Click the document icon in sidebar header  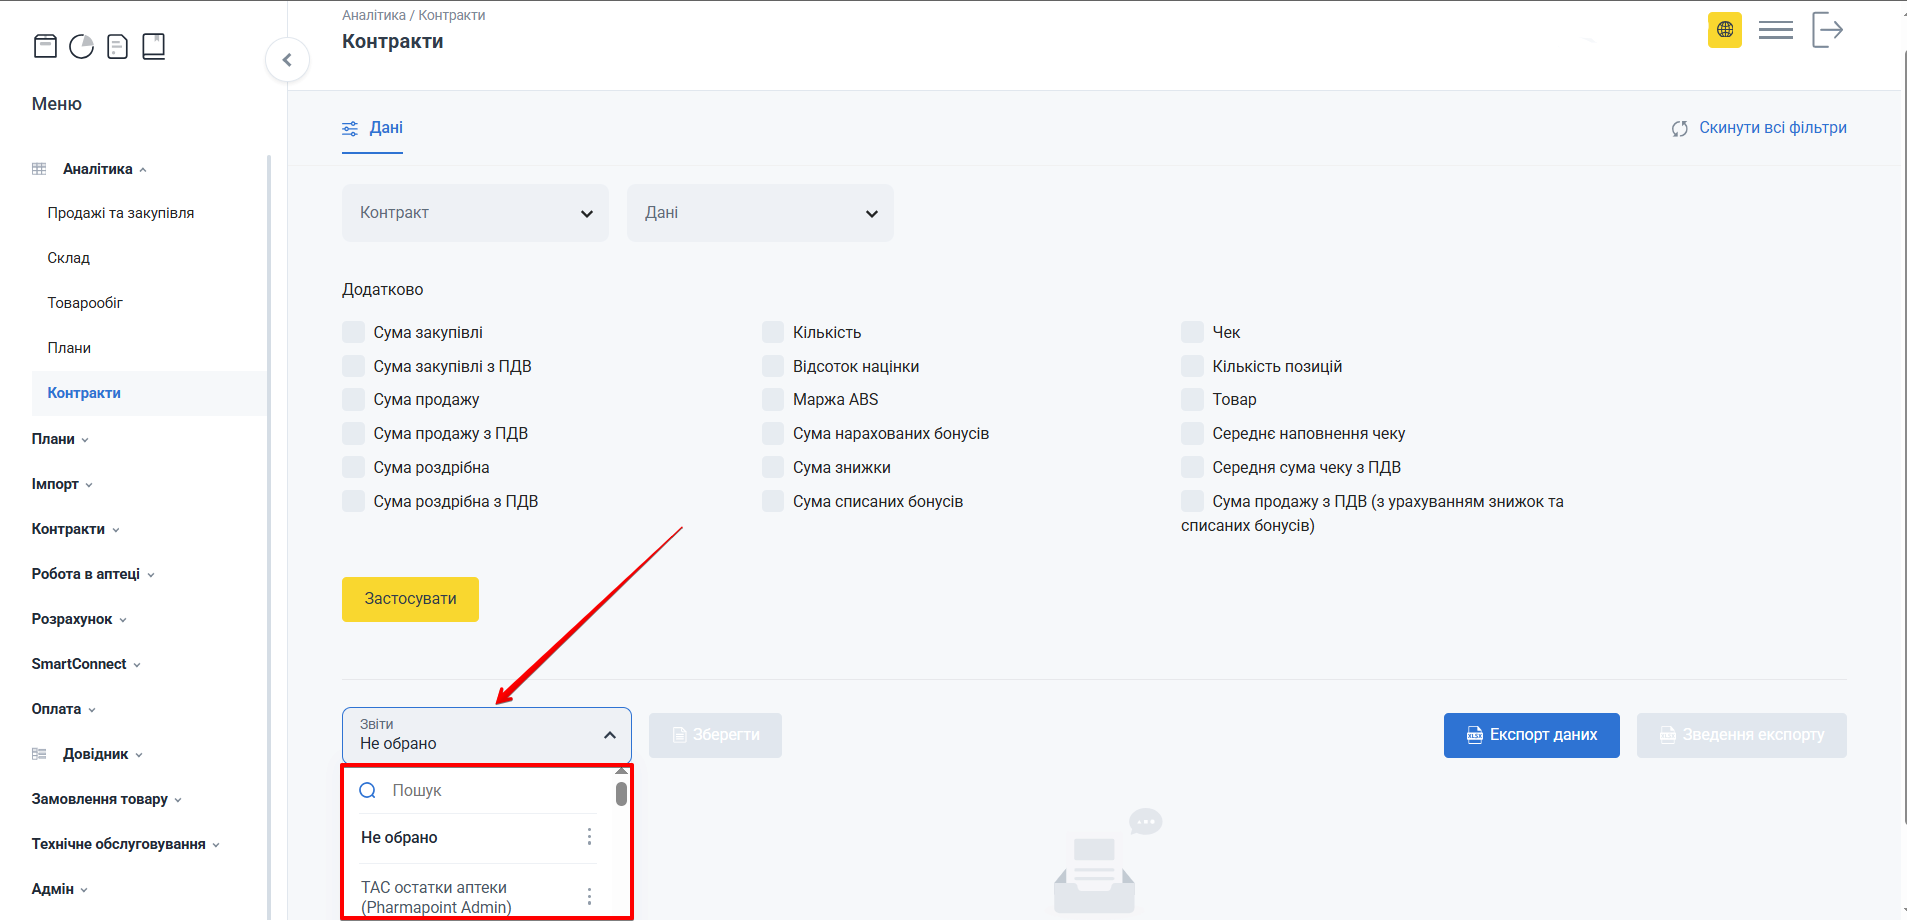tap(117, 46)
